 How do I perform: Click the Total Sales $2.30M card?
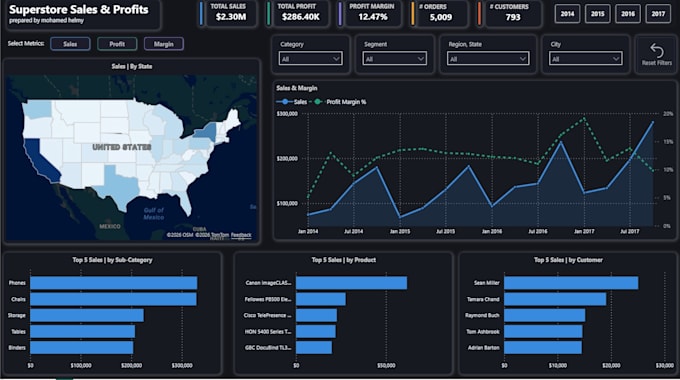(229, 13)
